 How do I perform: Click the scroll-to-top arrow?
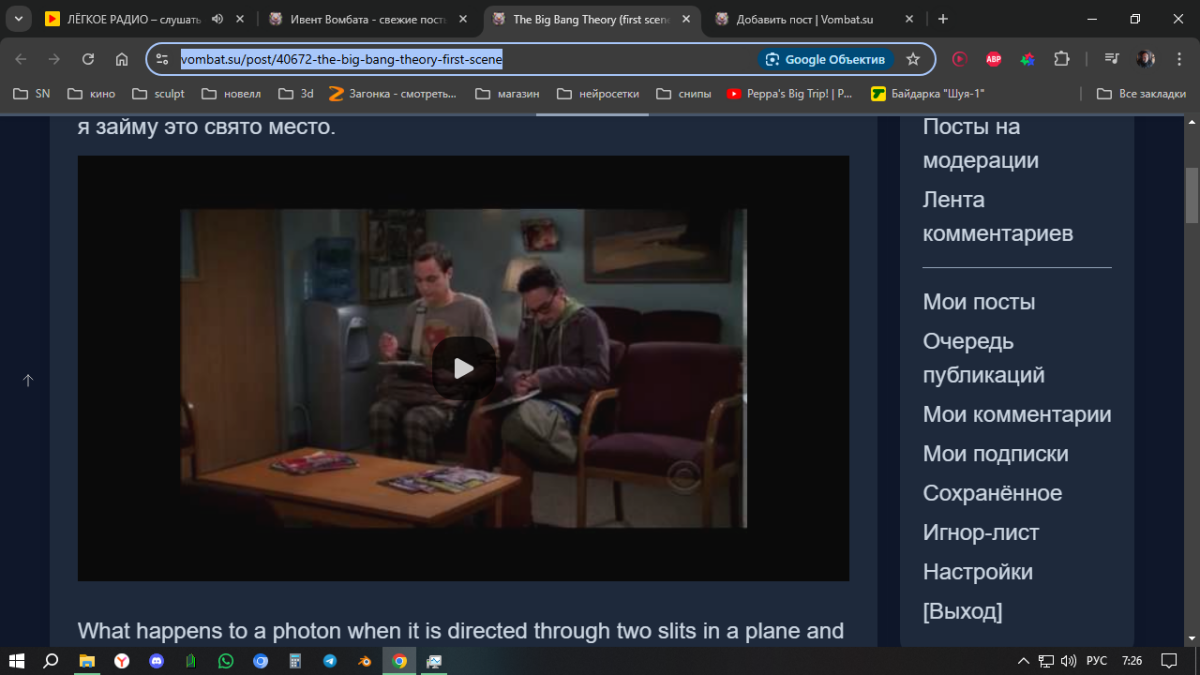[x=28, y=380]
